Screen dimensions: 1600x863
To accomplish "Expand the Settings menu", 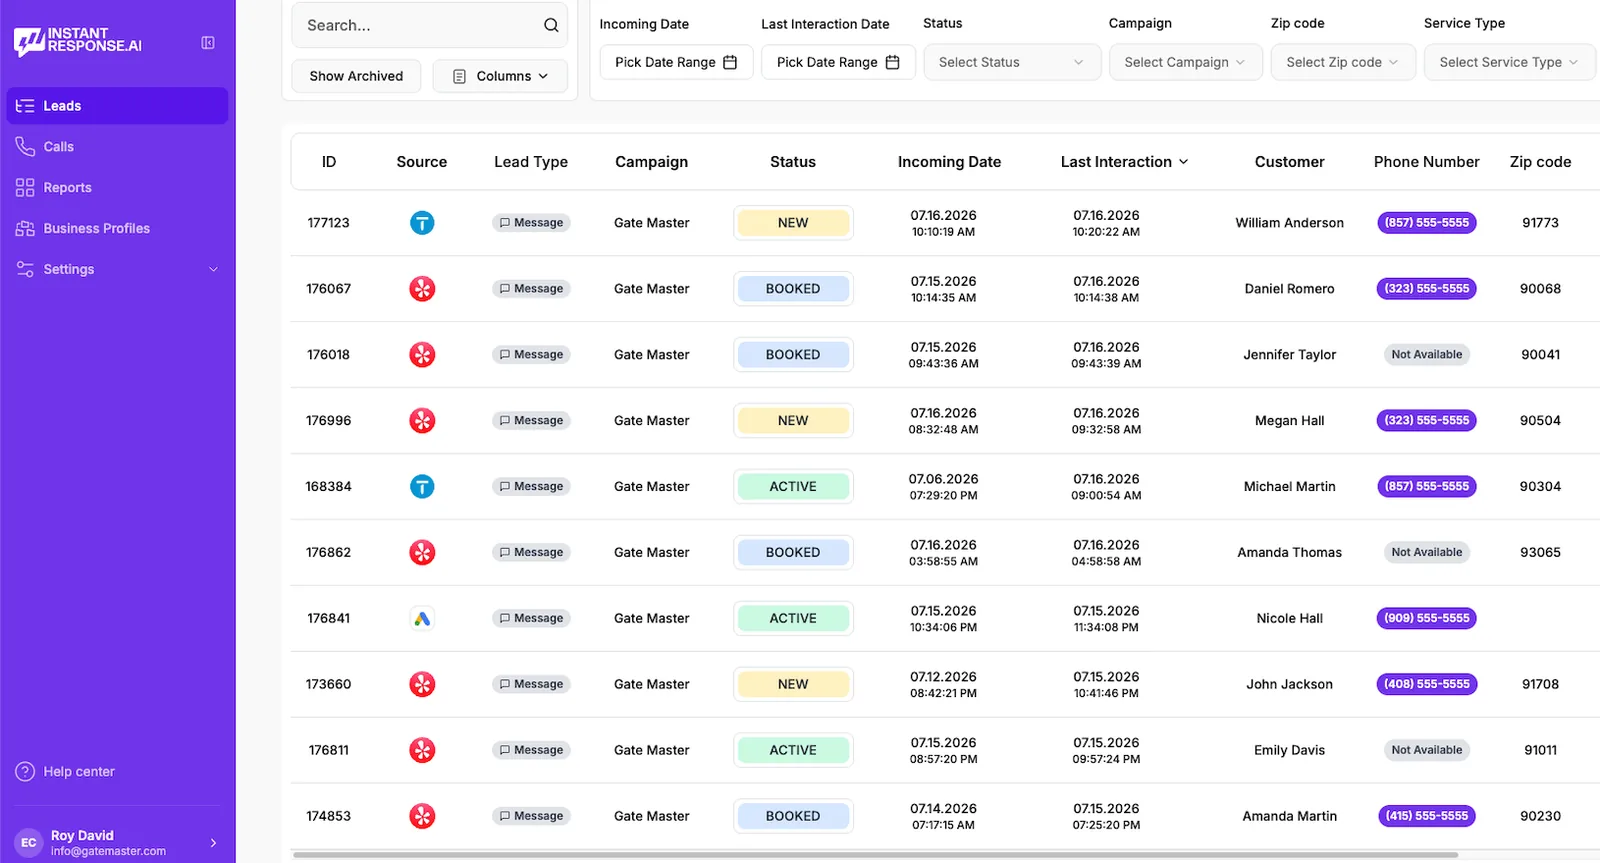I will coord(117,270).
